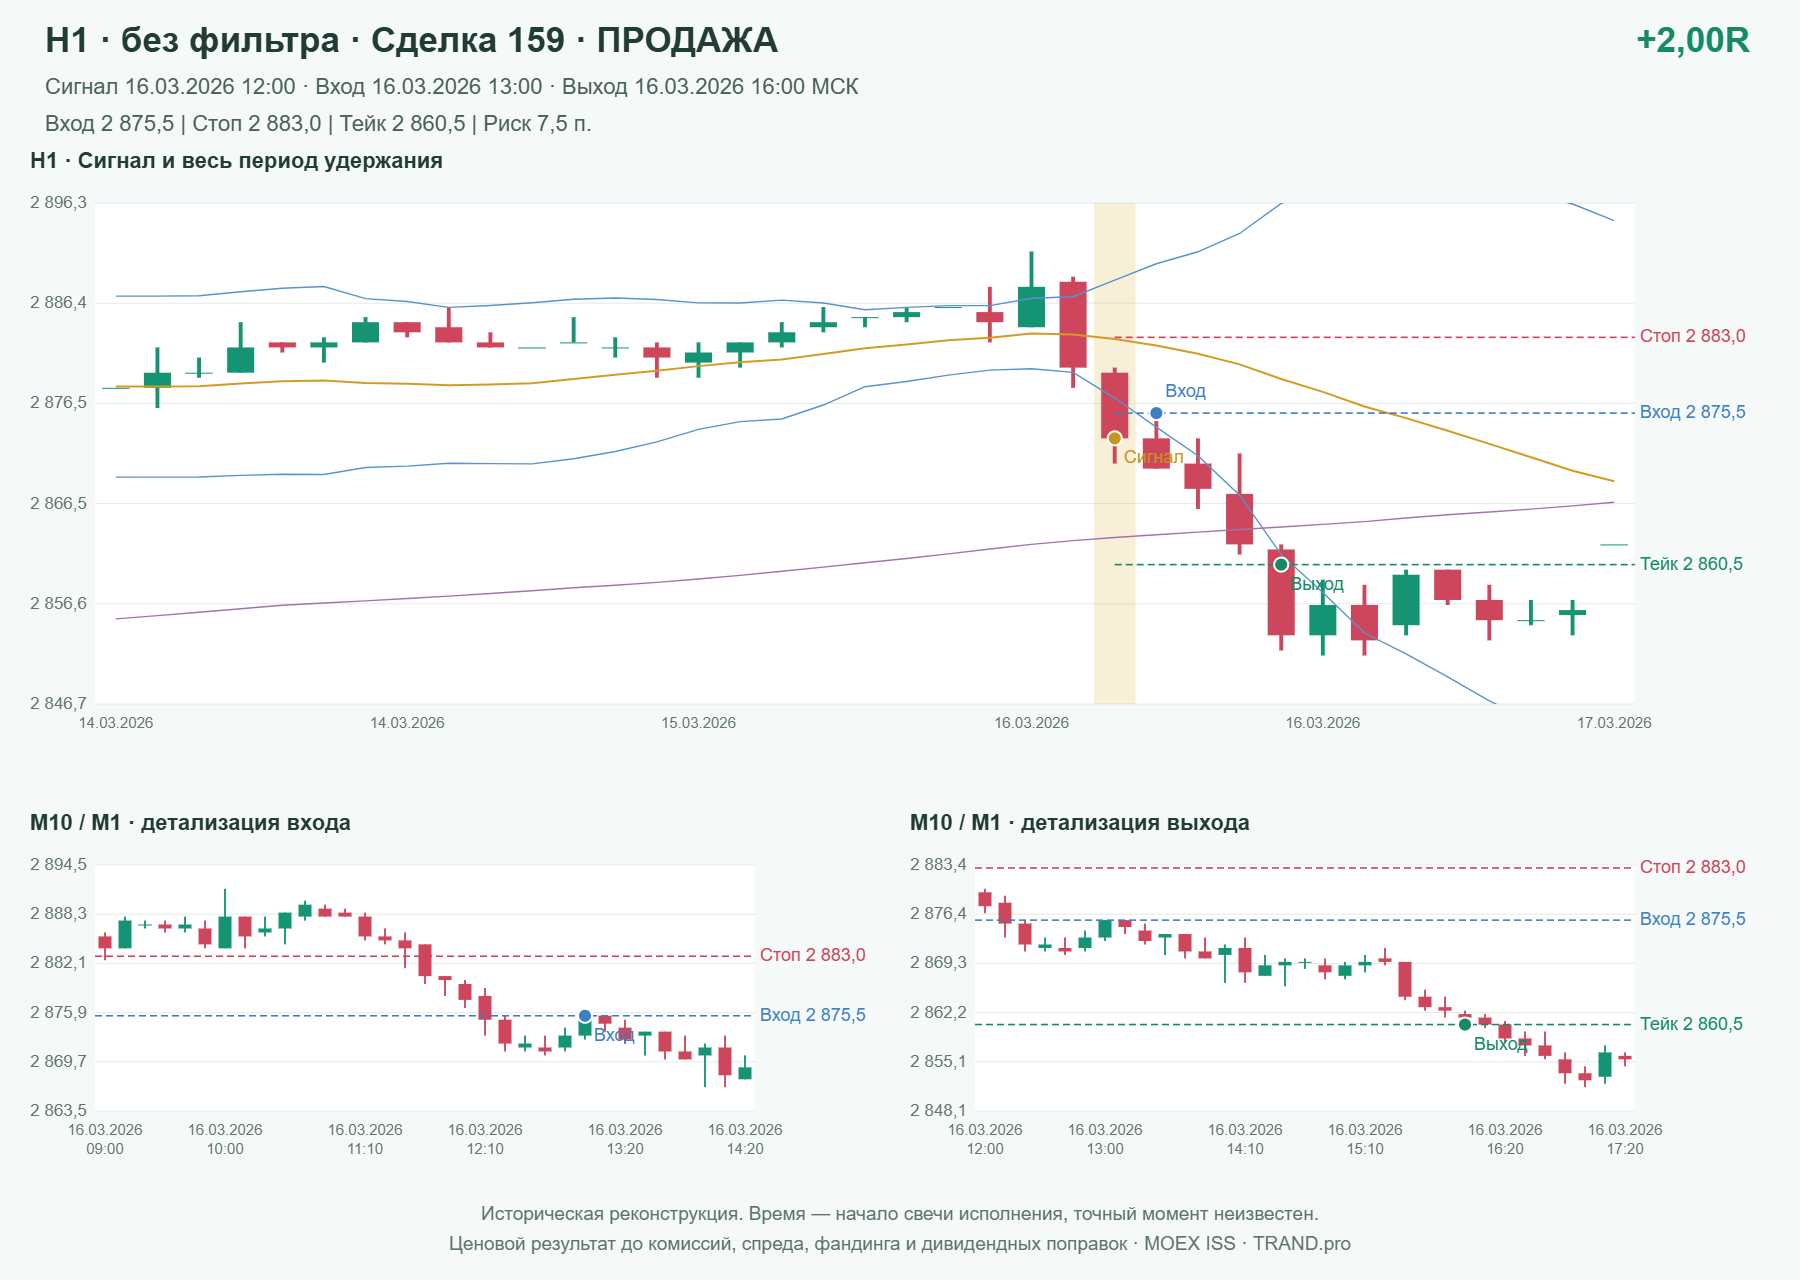Click 'Тейк 2 860,5' label in the exit detail chart
Screen dimensions: 1800x1280
coord(1691,1024)
